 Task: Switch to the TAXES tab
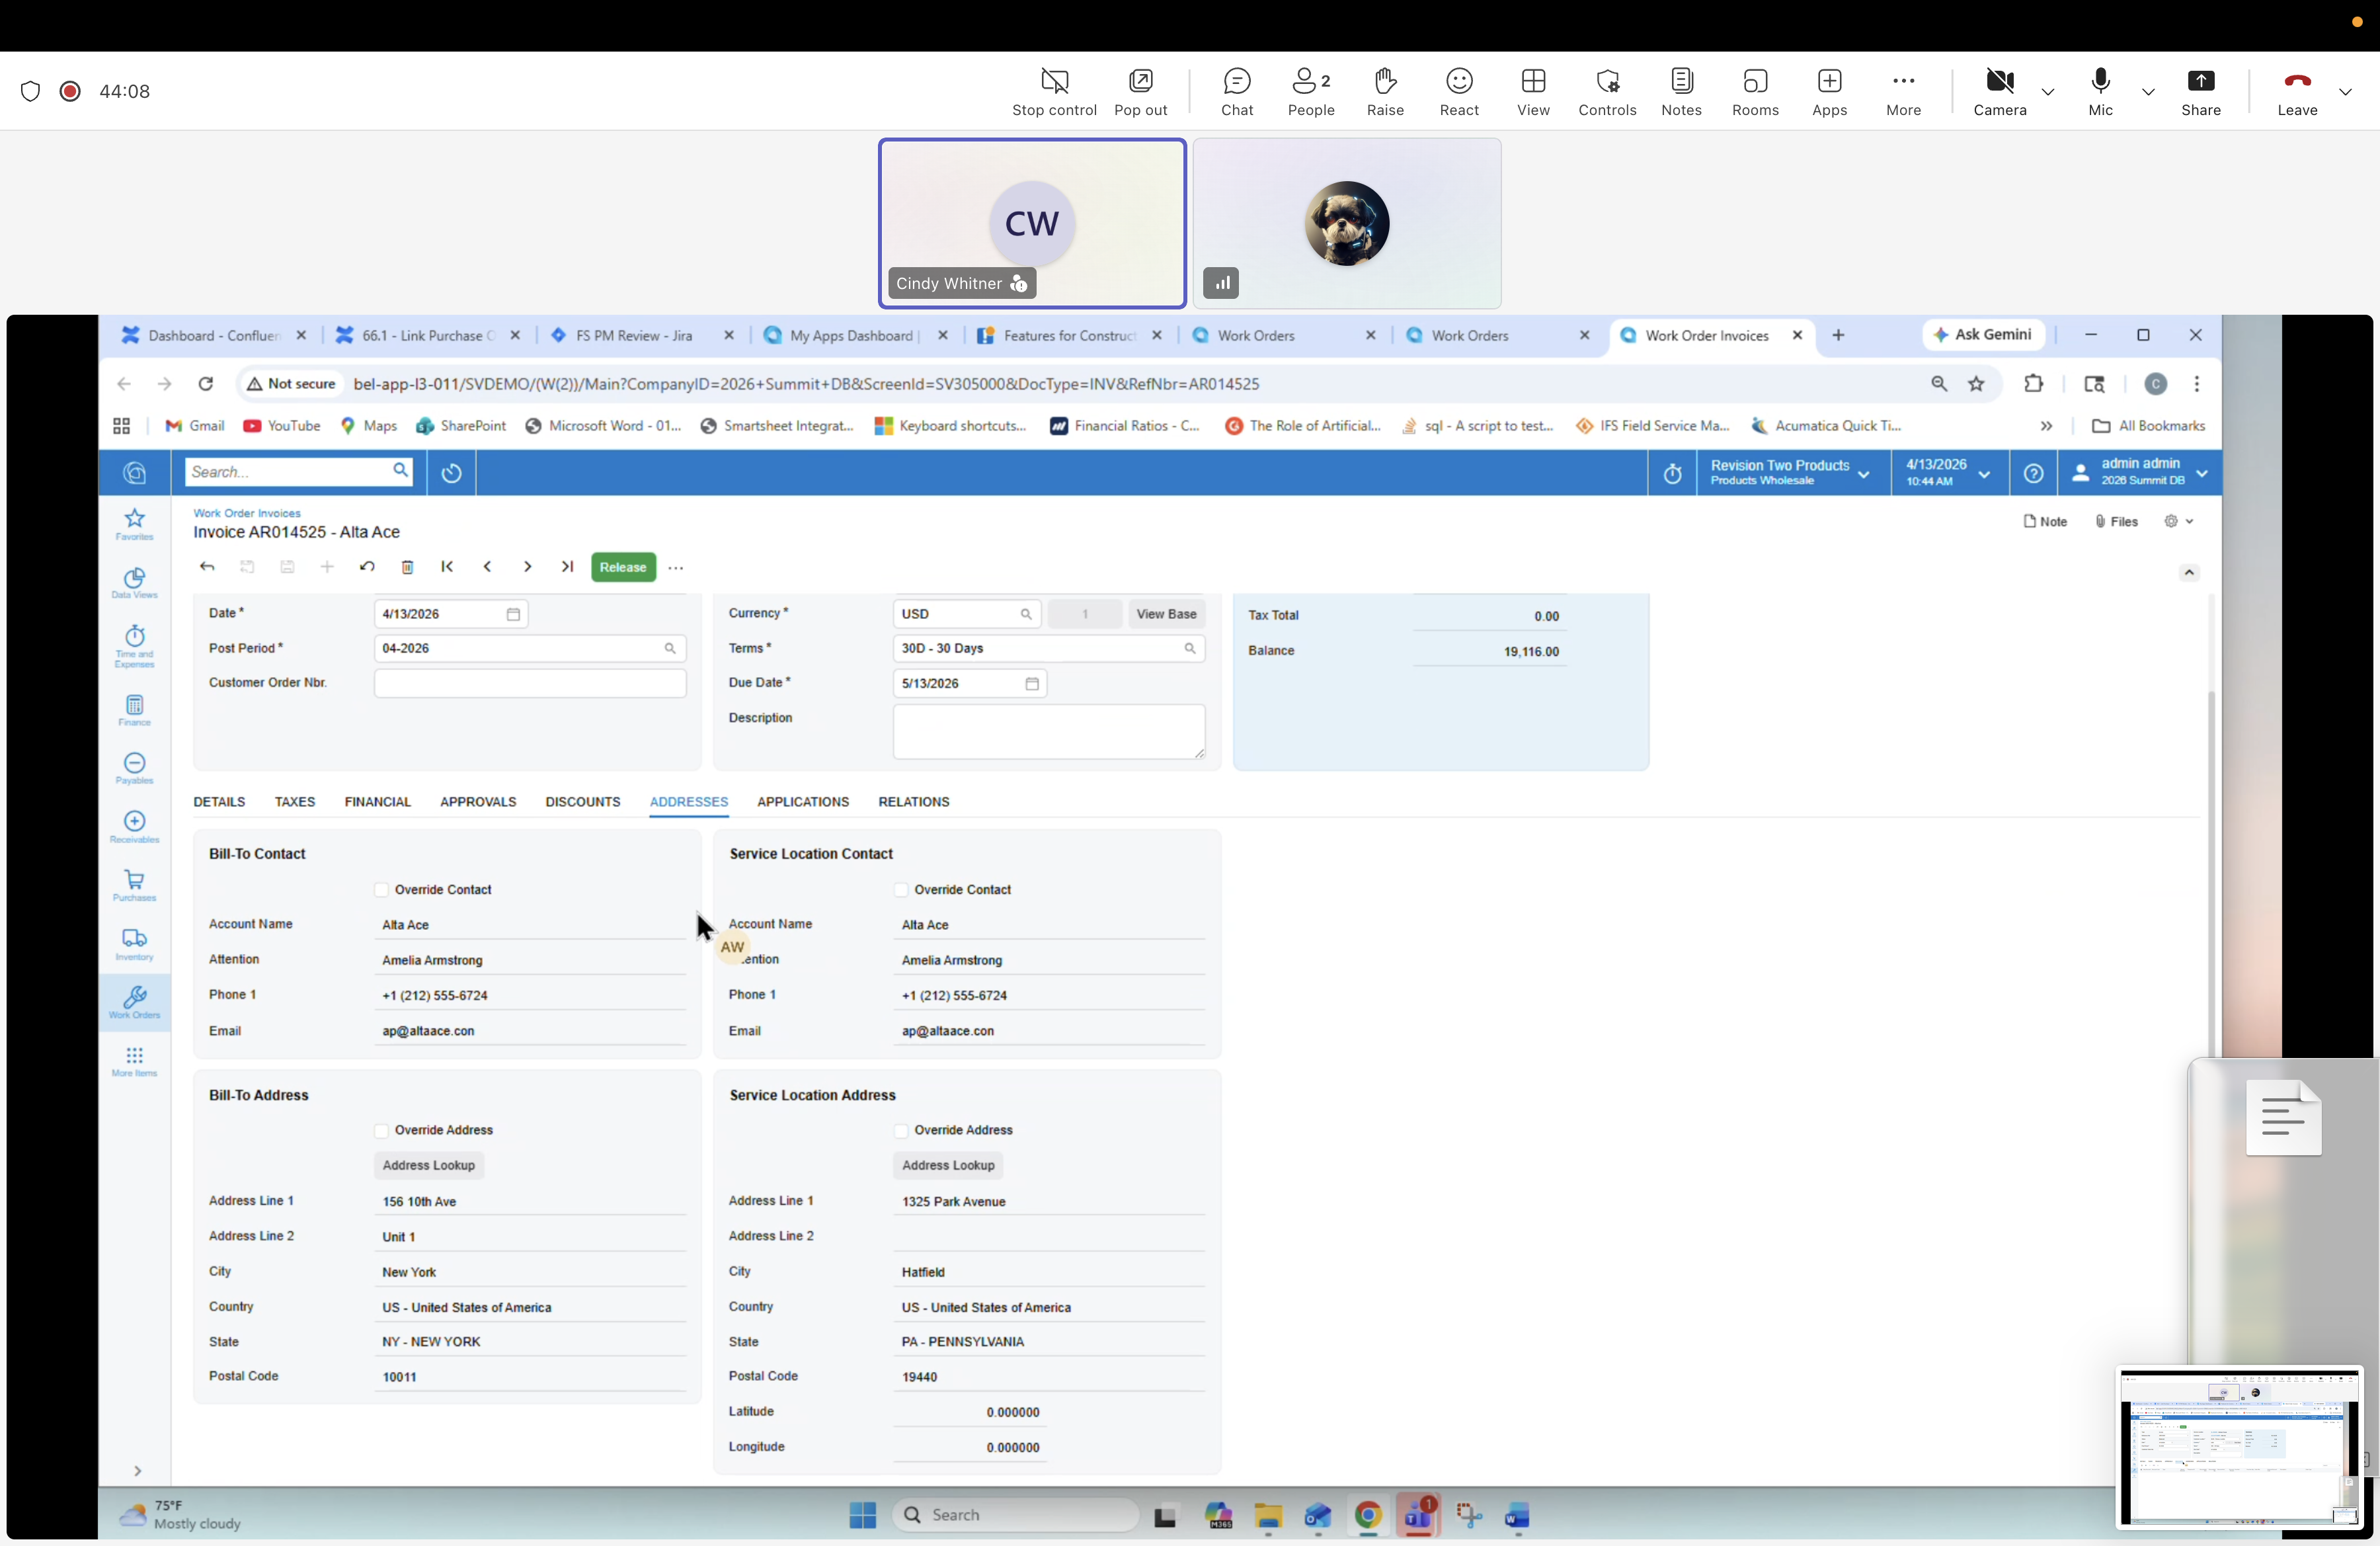[x=294, y=801]
